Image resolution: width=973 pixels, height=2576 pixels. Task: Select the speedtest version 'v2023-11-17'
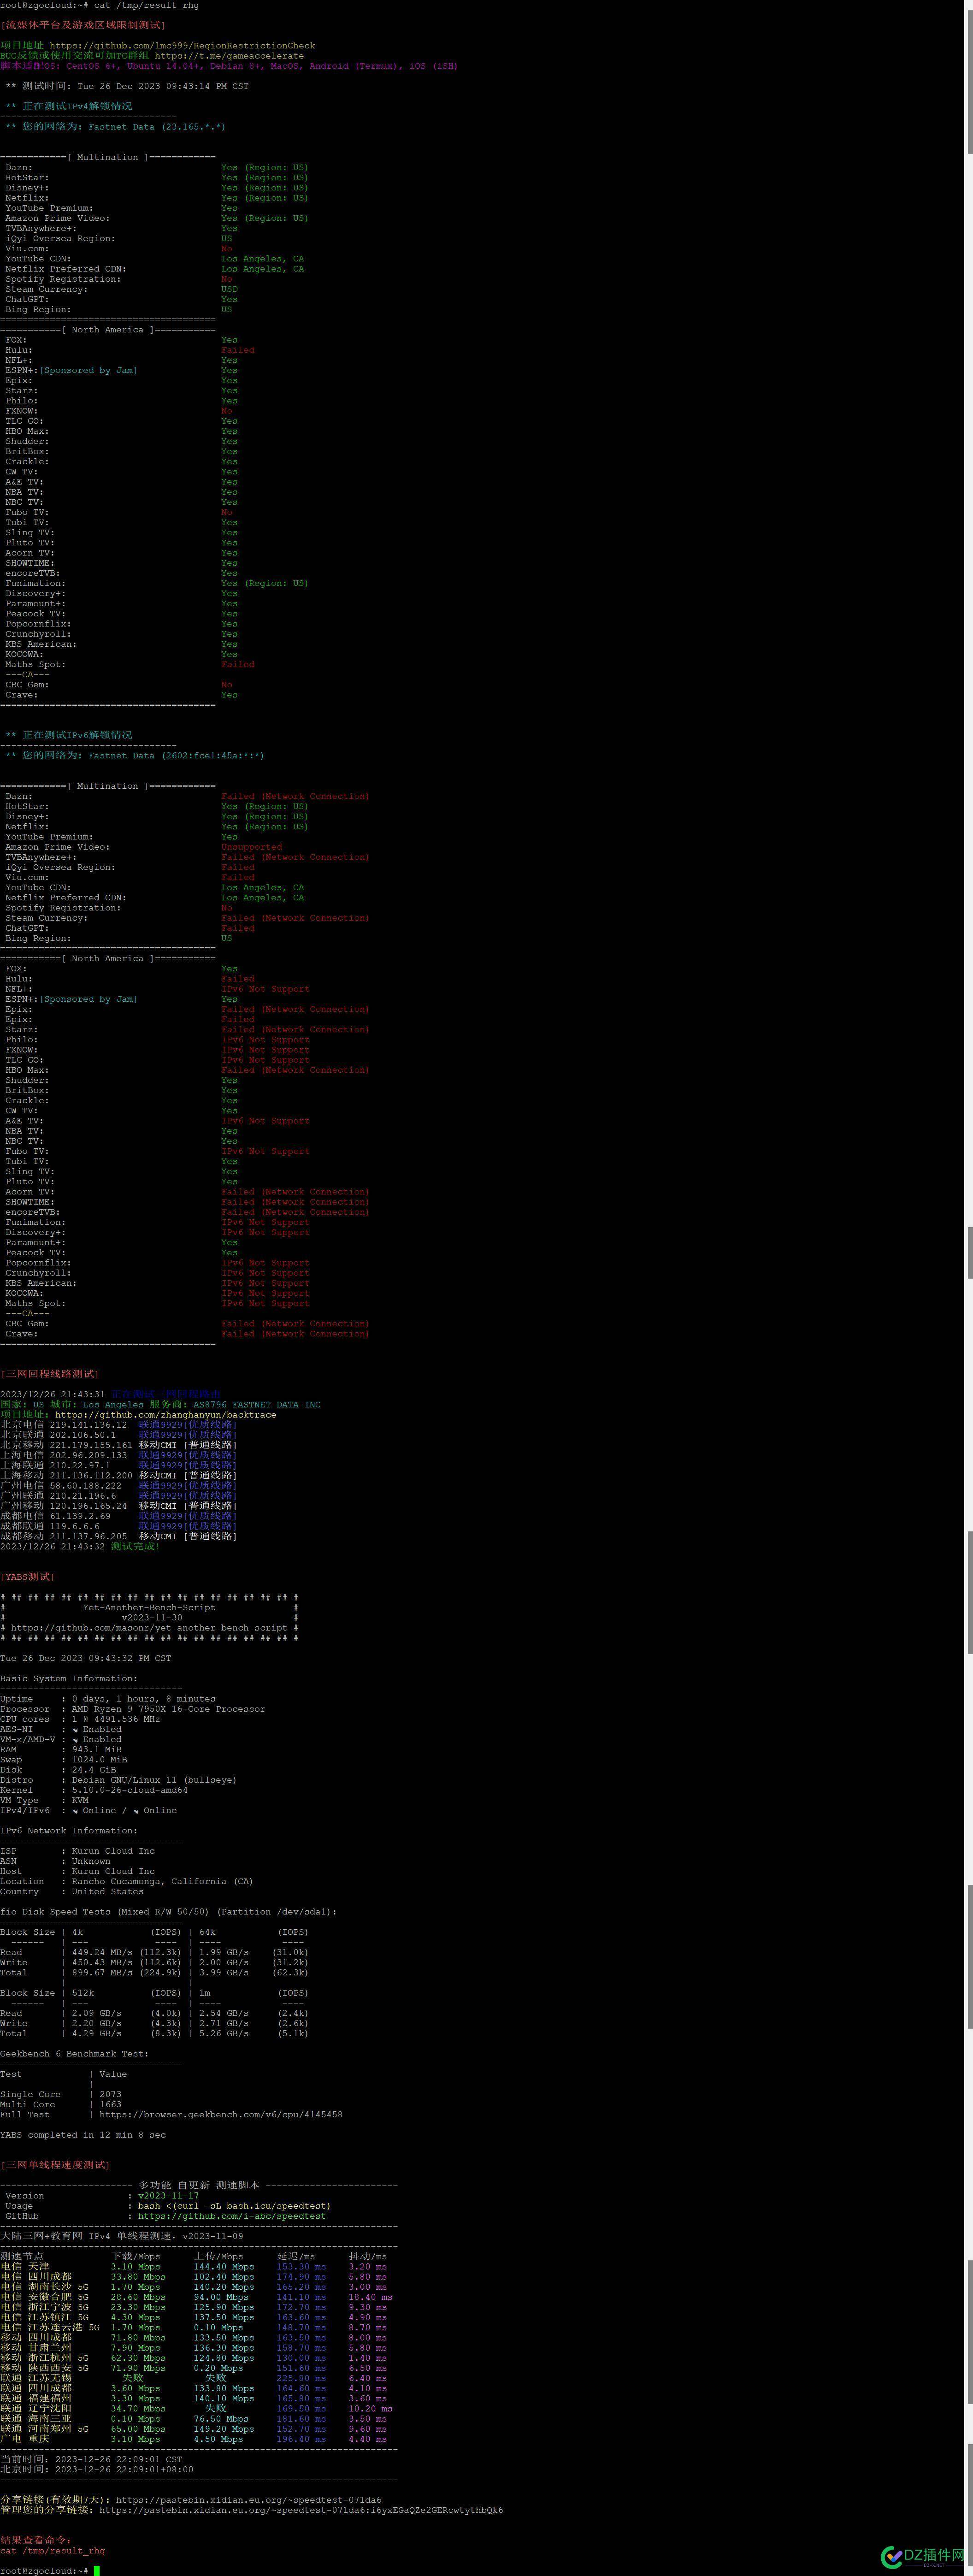(x=168, y=2196)
